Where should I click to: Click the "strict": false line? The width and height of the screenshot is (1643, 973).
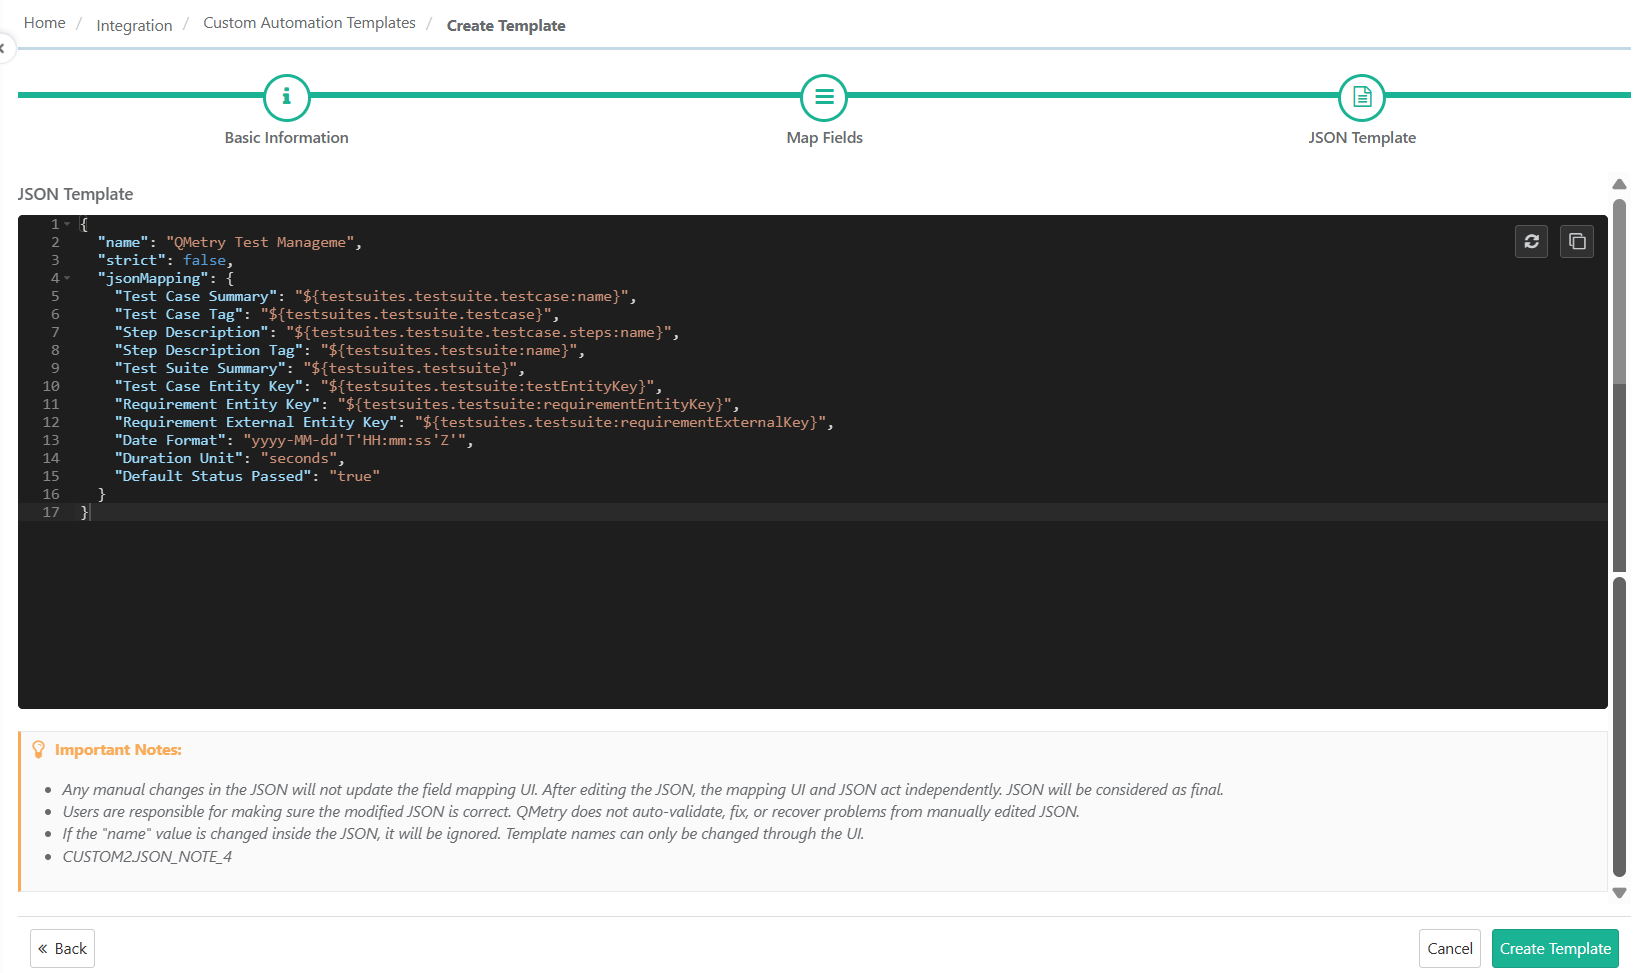click(165, 260)
